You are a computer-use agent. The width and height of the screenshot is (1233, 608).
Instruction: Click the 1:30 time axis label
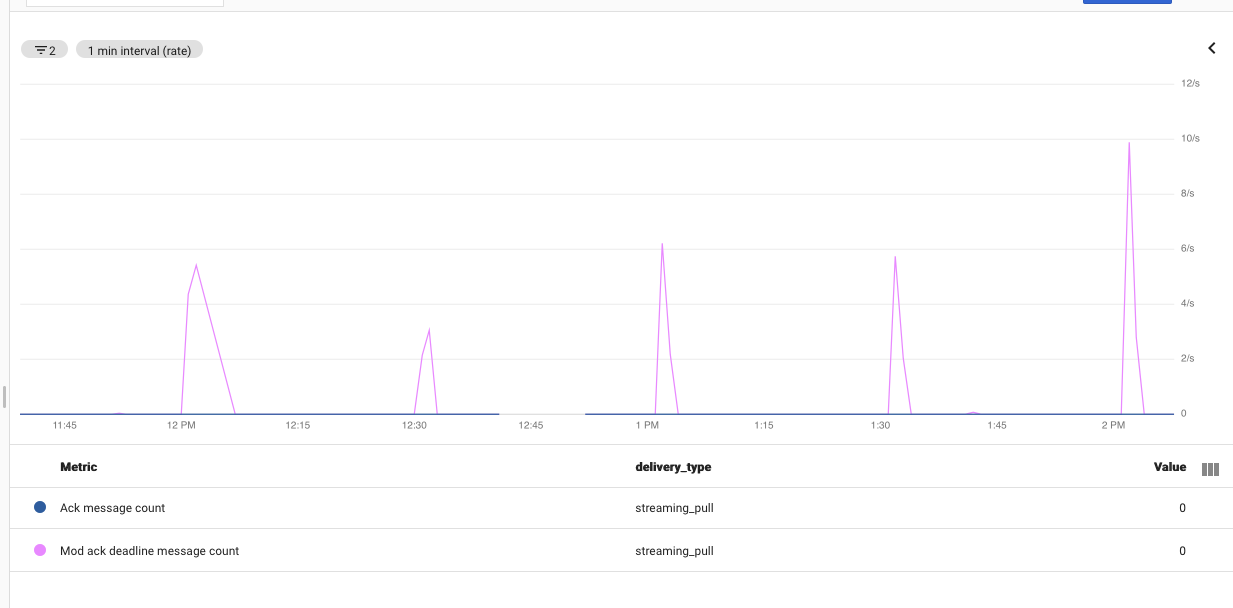click(x=880, y=425)
